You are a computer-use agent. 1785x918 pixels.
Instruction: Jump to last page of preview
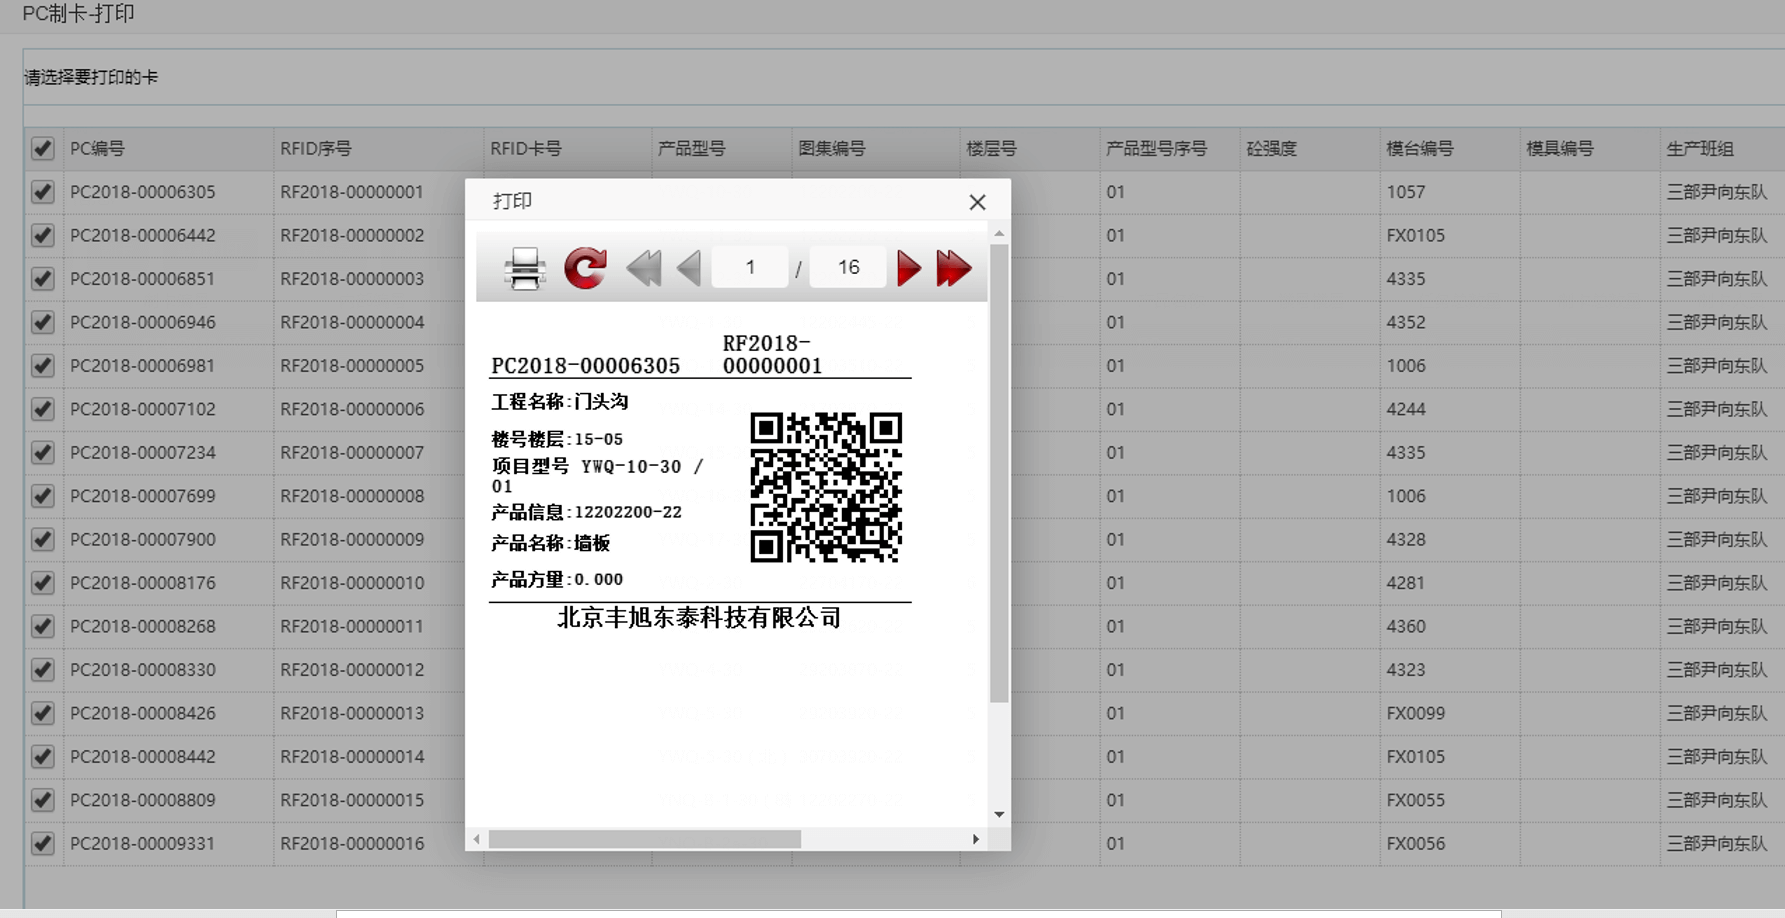953,268
